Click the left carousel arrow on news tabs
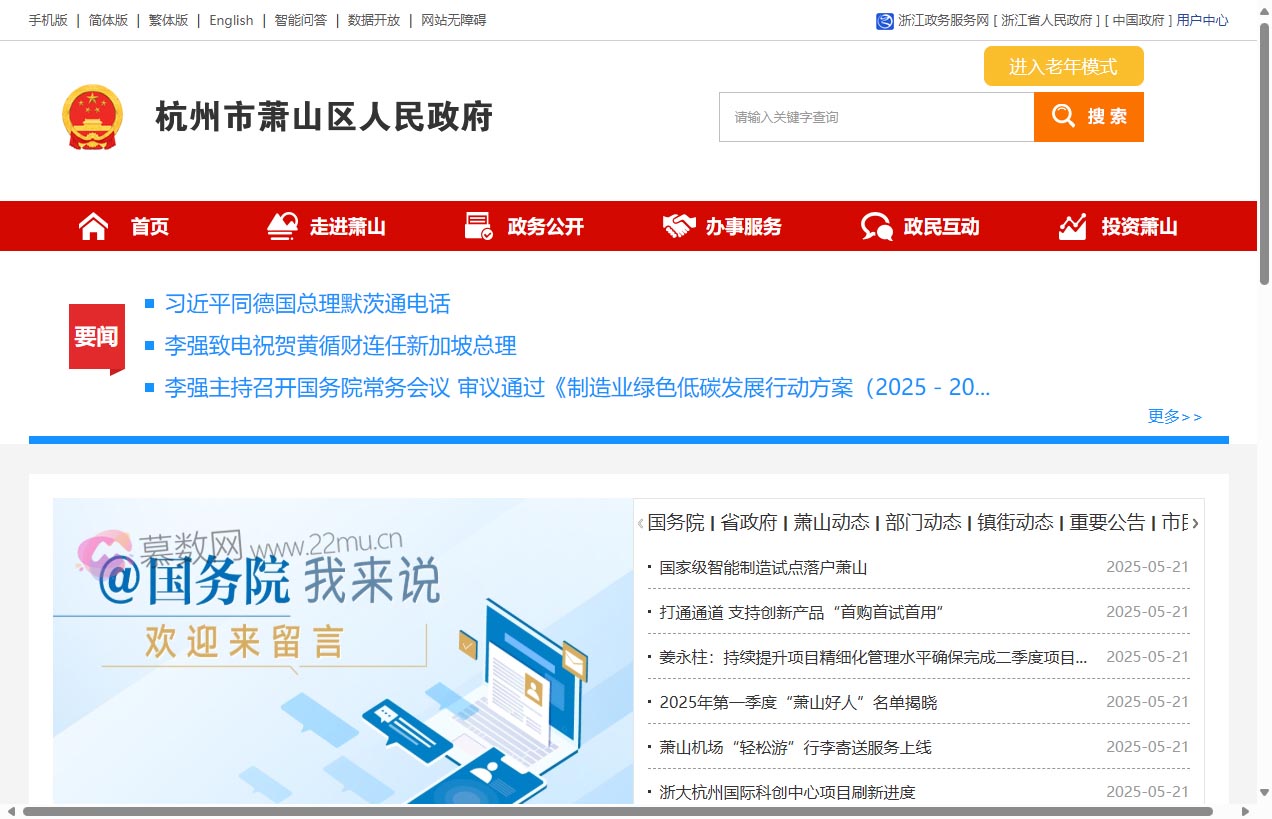Screen dimensions: 1272x819 click(639, 522)
